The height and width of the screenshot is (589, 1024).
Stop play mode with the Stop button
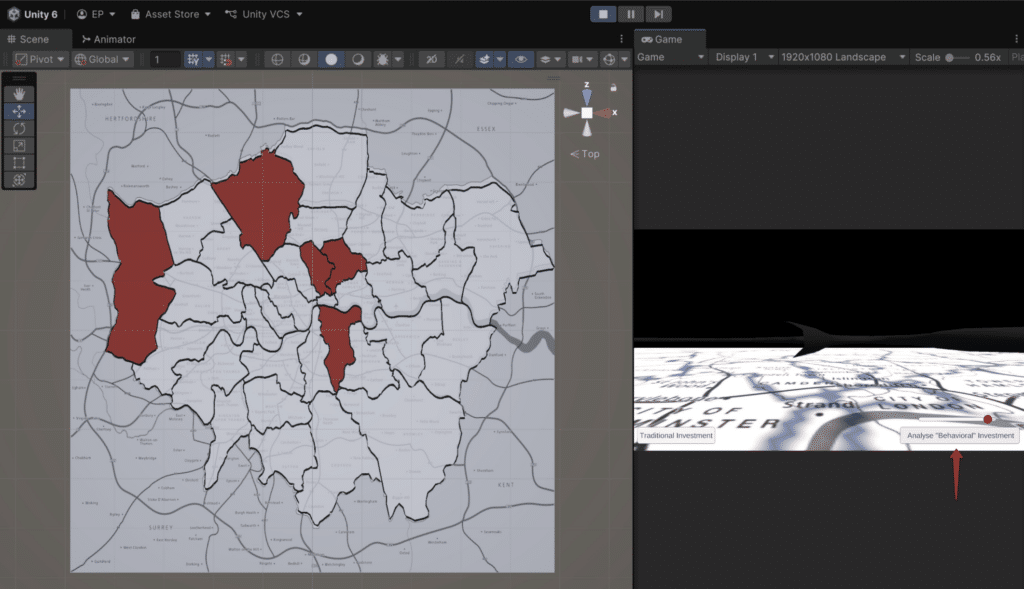(604, 14)
